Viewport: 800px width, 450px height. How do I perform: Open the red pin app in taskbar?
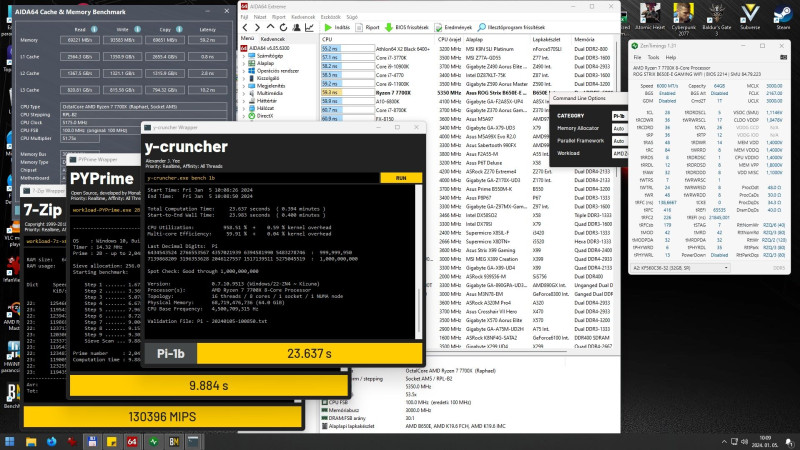[72, 441]
